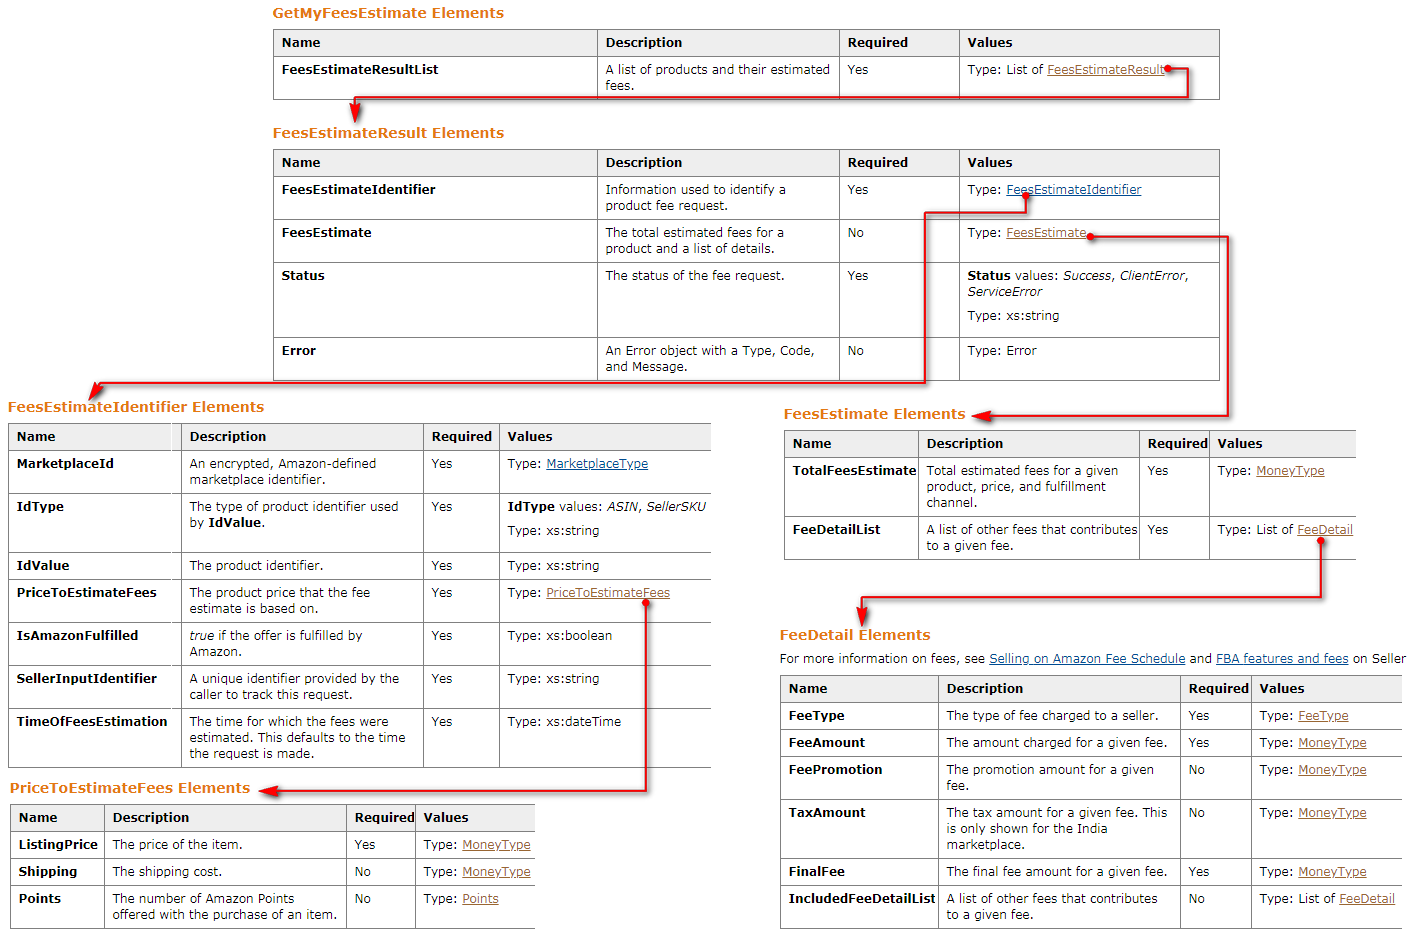
Task: Click the Points type link
Action: pos(480,899)
